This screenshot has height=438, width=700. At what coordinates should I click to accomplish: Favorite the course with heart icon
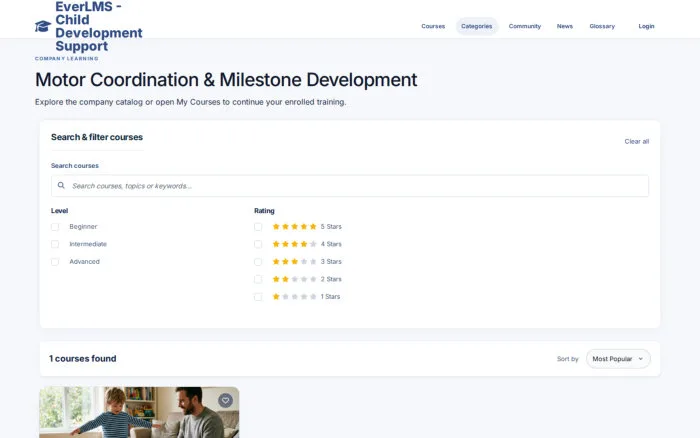[225, 400]
